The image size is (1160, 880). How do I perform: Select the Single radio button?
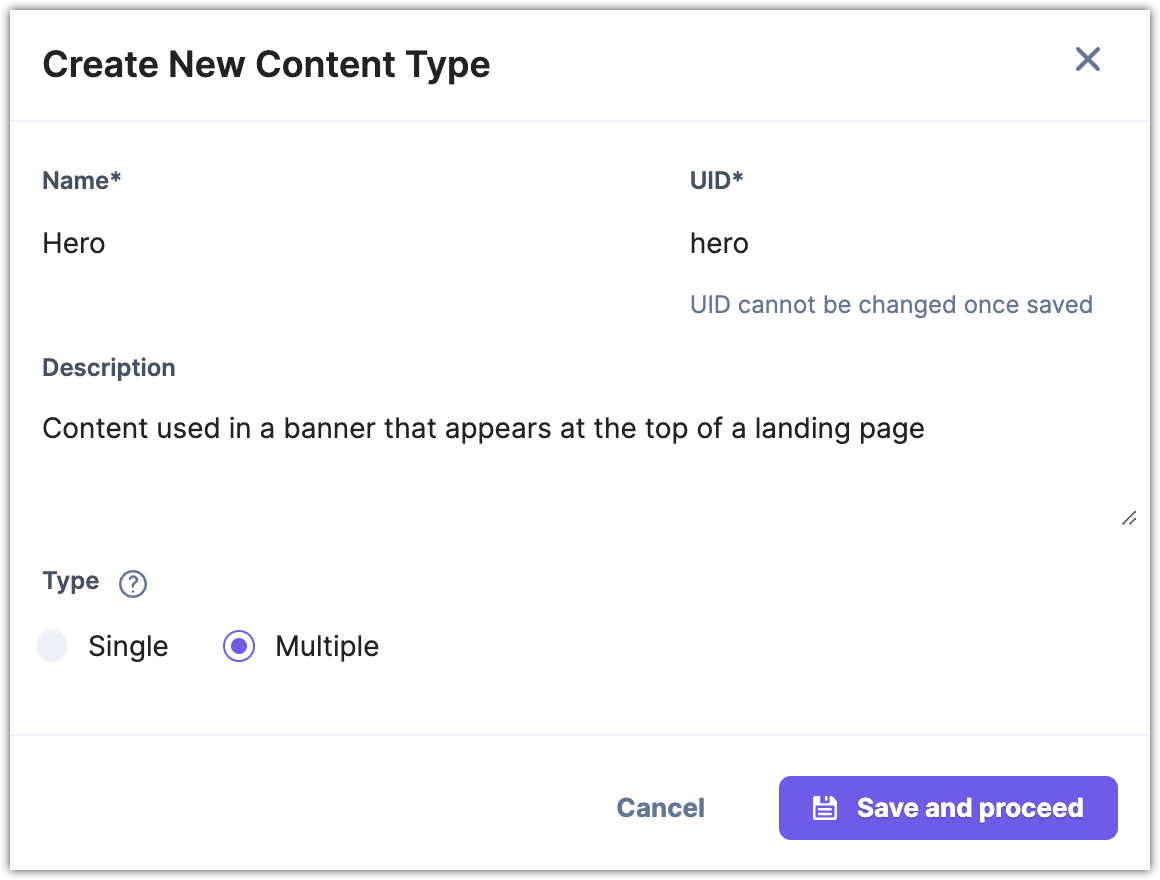pyautogui.click(x=52, y=646)
